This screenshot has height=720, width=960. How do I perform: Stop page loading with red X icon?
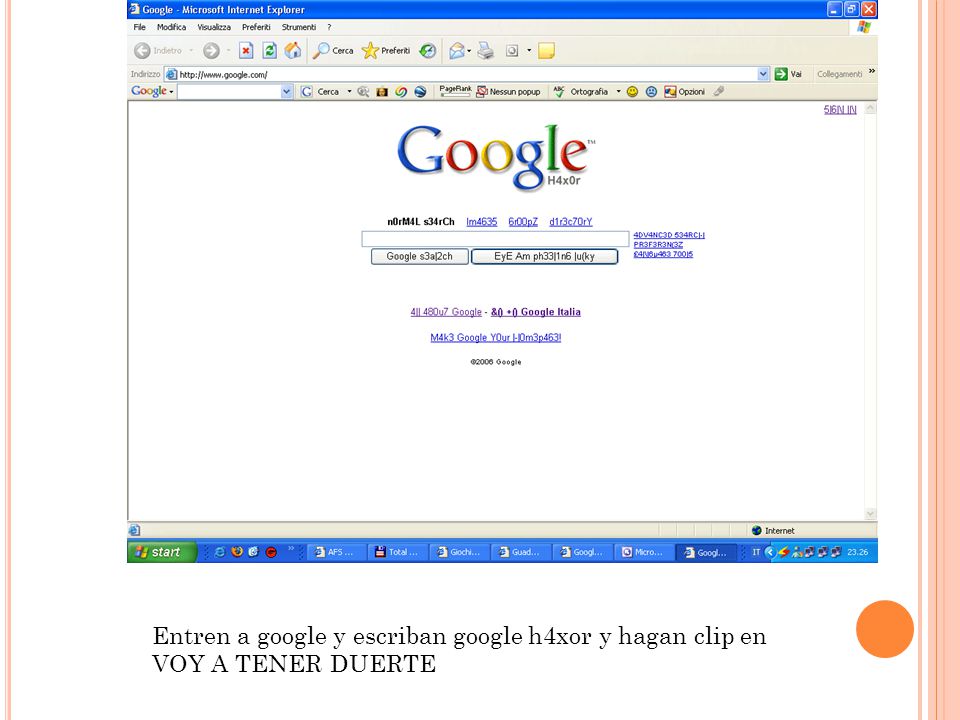(x=246, y=51)
